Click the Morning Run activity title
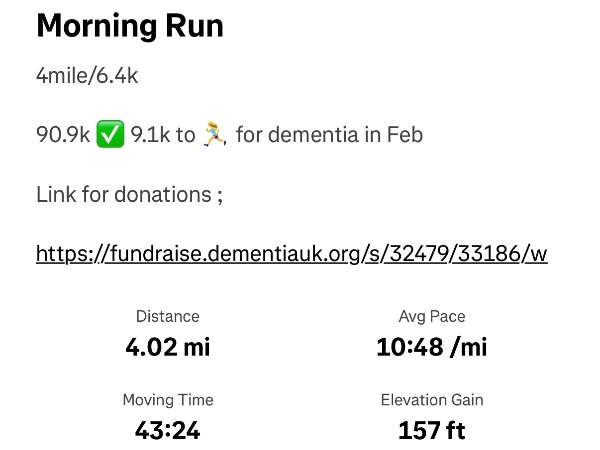The width and height of the screenshot is (600, 450). pos(130,27)
